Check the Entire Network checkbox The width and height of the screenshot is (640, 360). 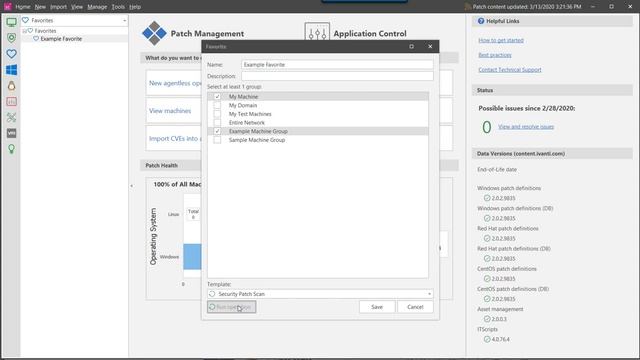[217, 122]
